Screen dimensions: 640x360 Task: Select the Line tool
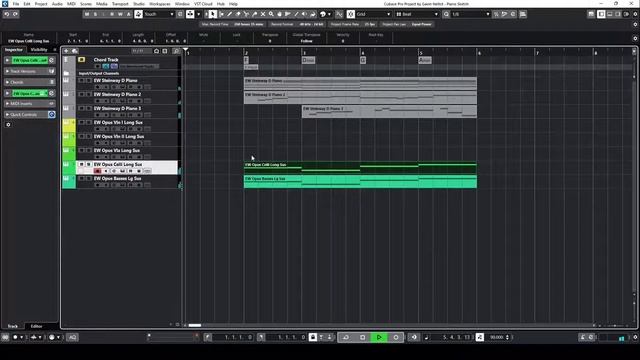(296, 14)
